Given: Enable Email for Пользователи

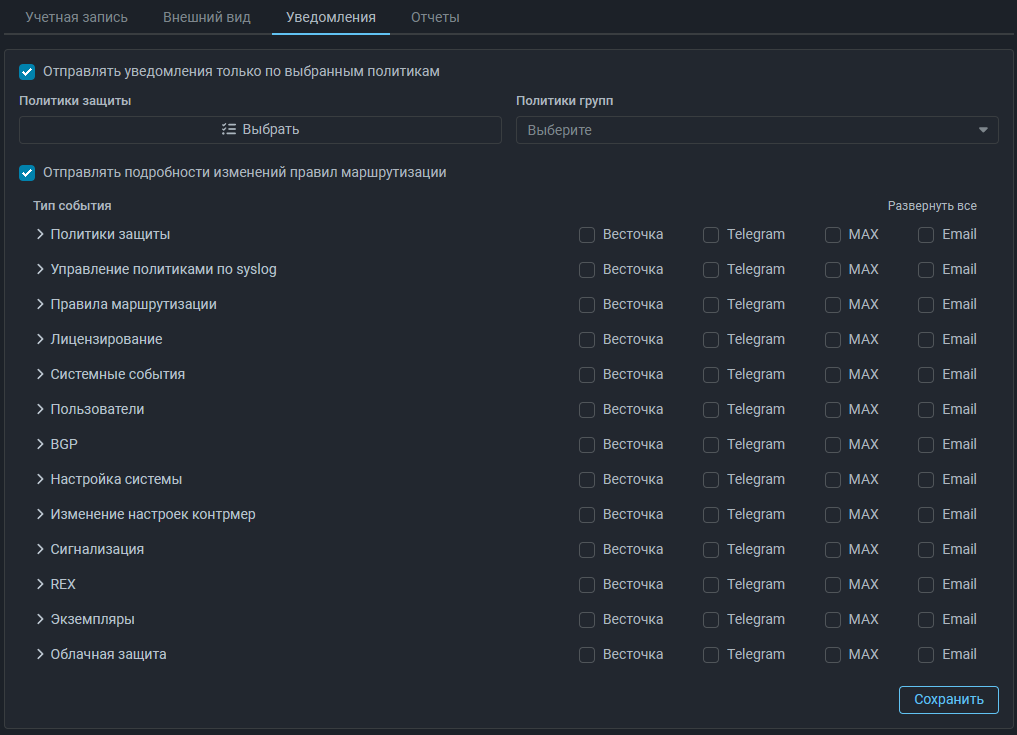Looking at the screenshot, I should [x=926, y=410].
